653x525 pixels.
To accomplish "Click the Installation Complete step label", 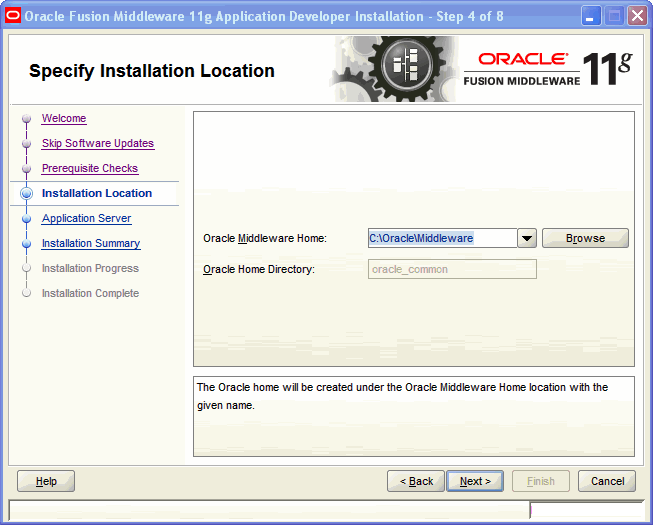I will pos(90,293).
